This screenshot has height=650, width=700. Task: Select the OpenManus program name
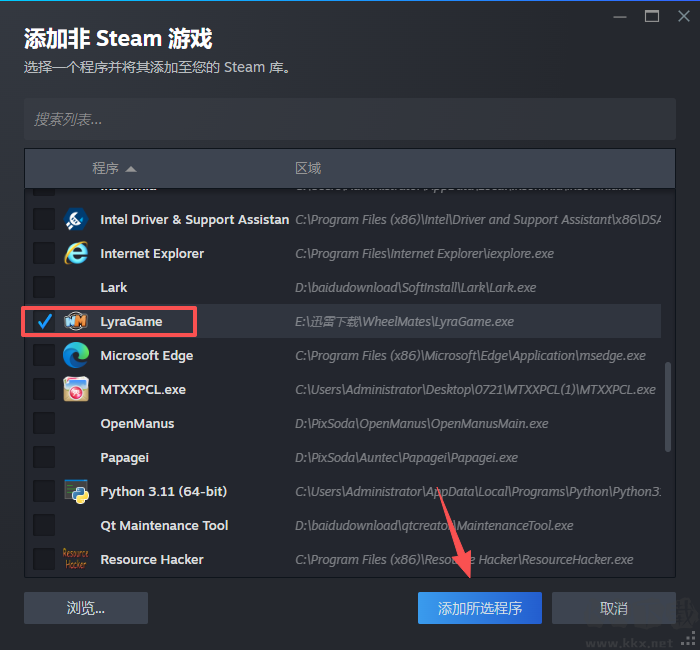pyautogui.click(x=138, y=424)
